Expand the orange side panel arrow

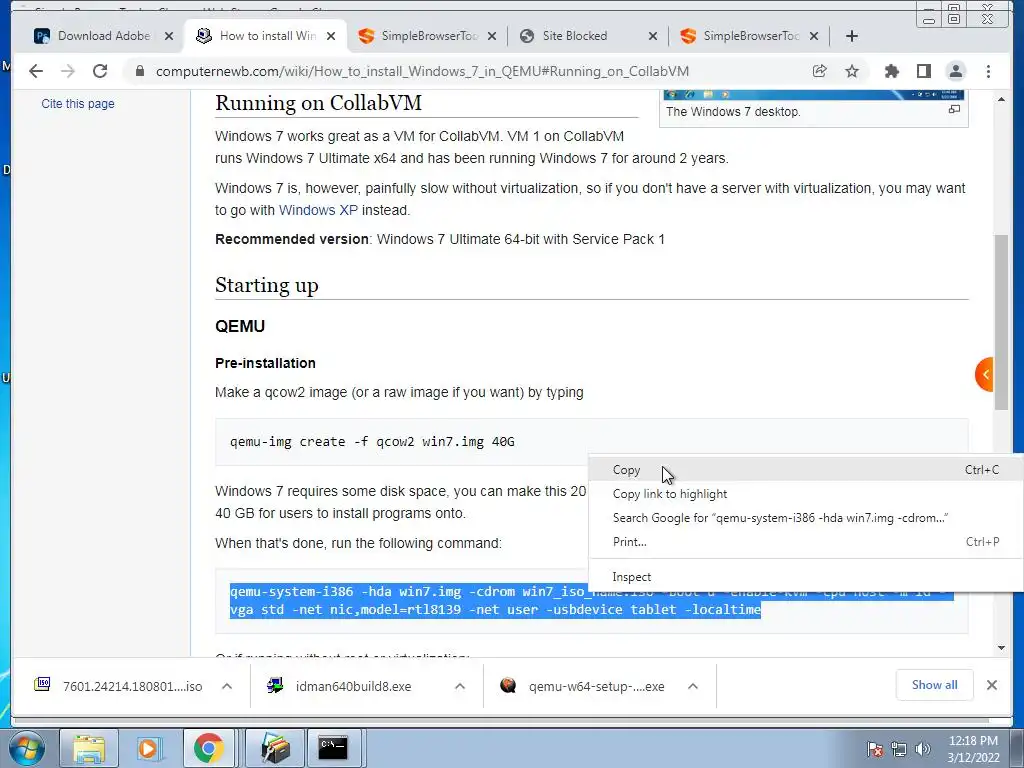984,374
